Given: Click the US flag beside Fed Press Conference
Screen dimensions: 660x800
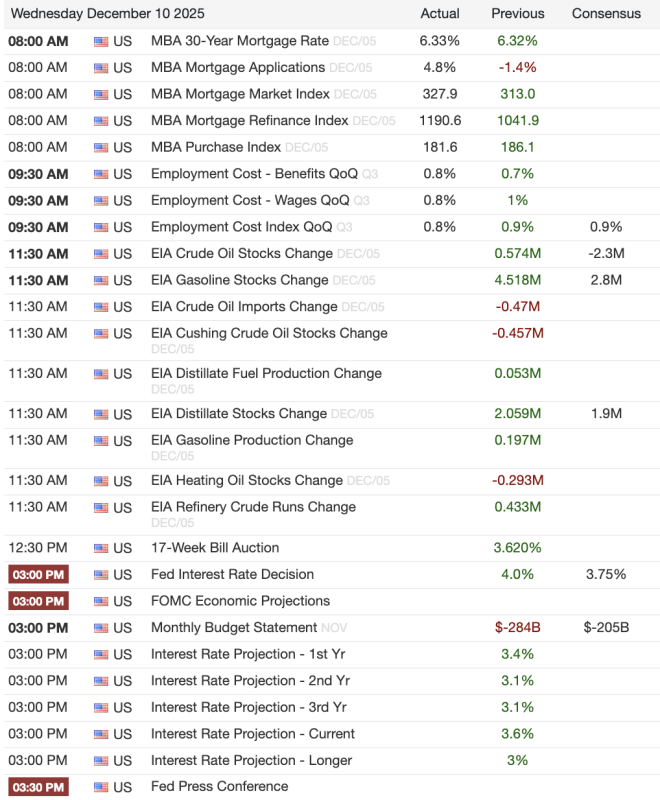Looking at the screenshot, I should click(101, 787).
